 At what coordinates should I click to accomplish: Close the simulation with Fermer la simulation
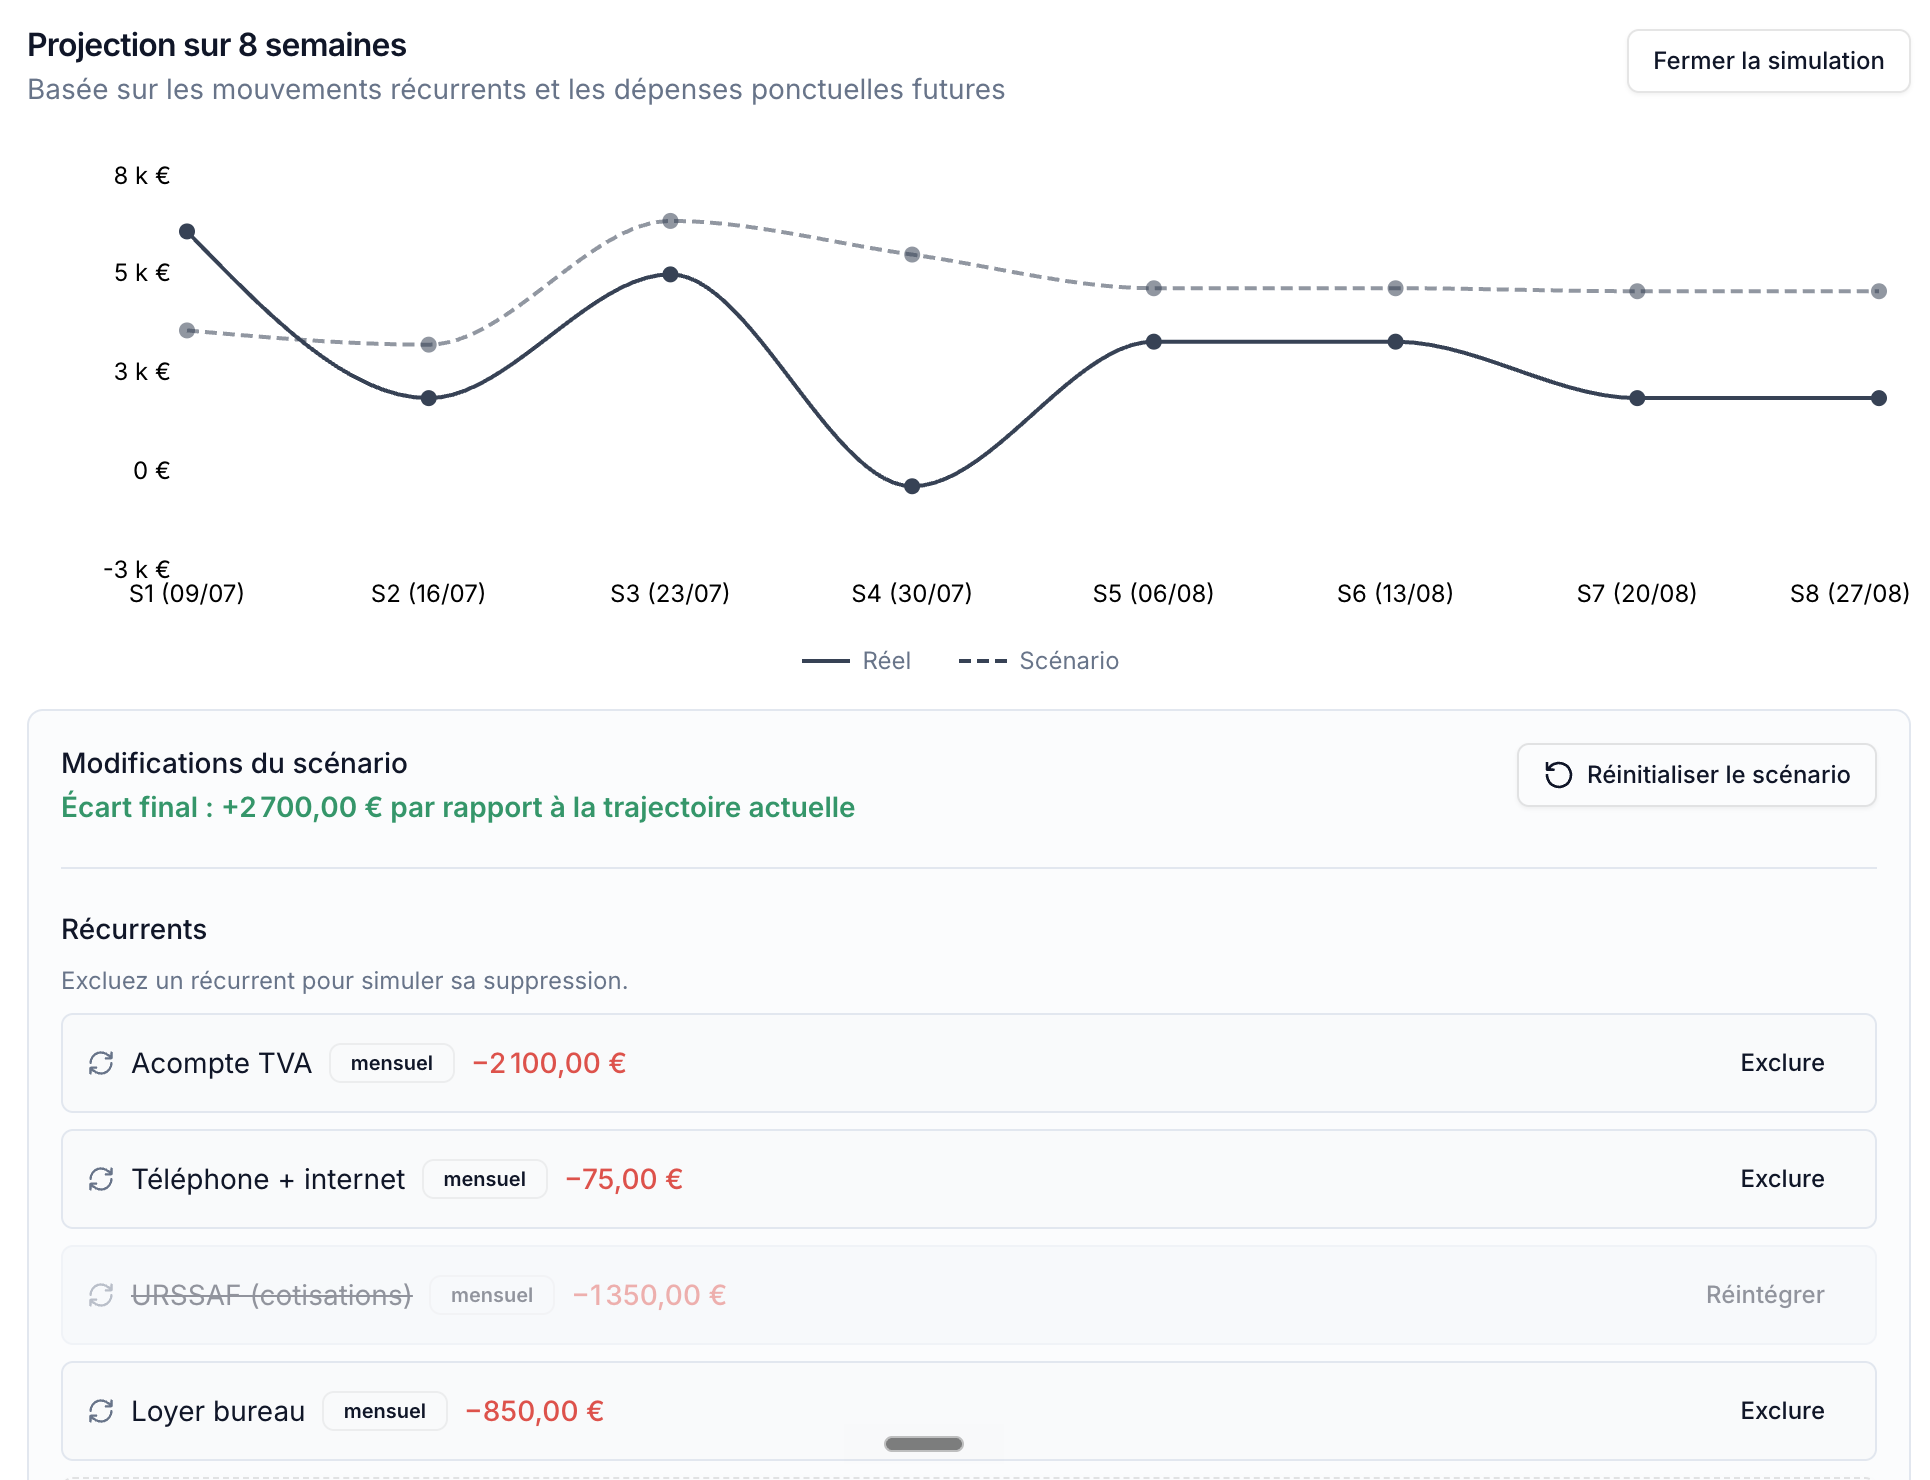[1768, 61]
